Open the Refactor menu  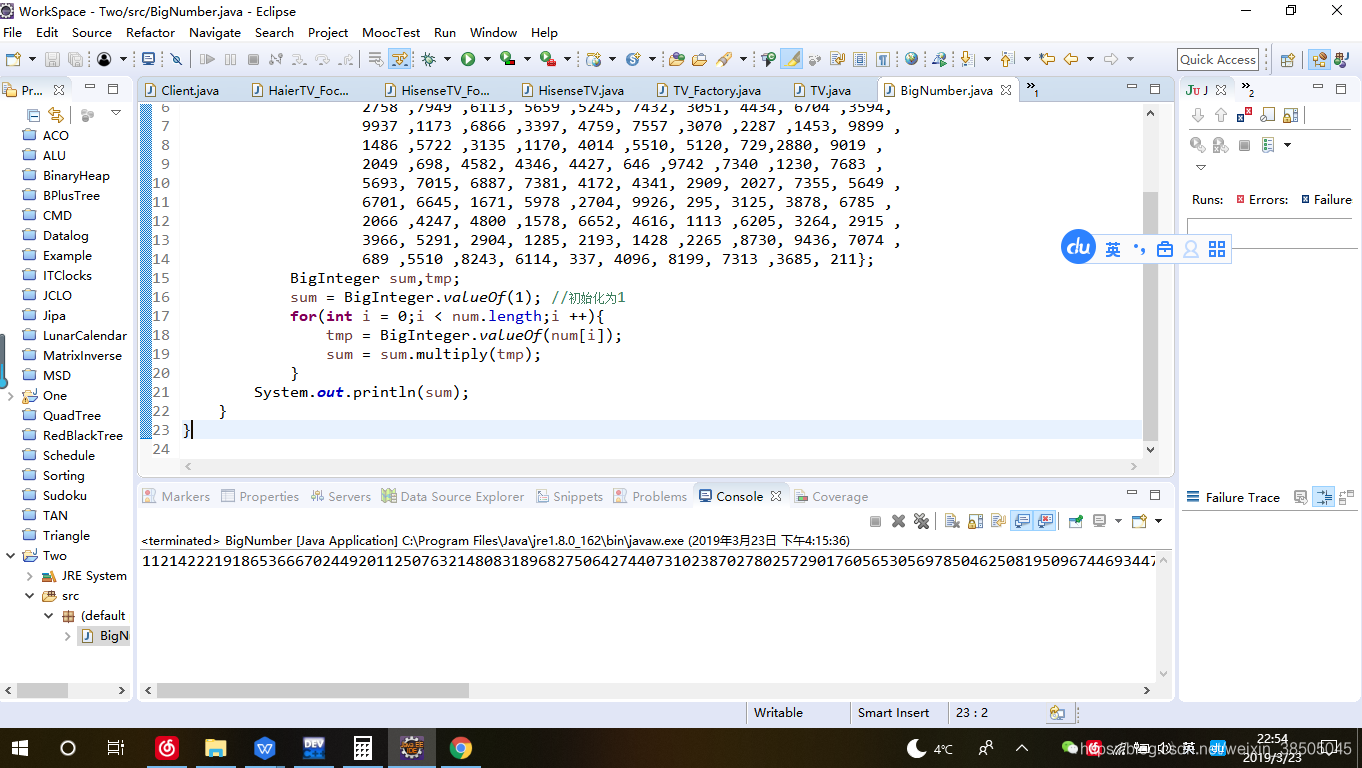[x=150, y=32]
